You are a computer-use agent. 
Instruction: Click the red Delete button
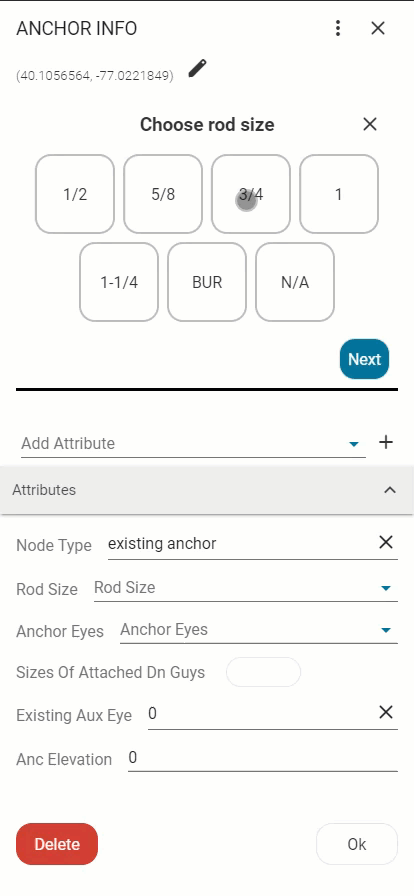[x=57, y=844]
